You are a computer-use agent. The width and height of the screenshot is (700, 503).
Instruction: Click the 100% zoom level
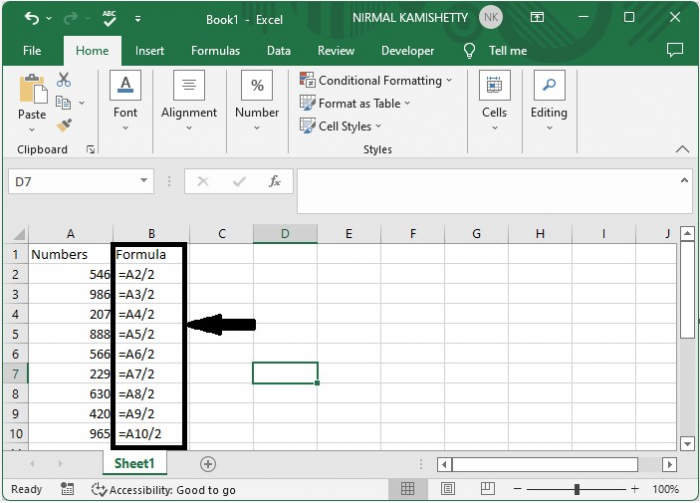coord(666,489)
